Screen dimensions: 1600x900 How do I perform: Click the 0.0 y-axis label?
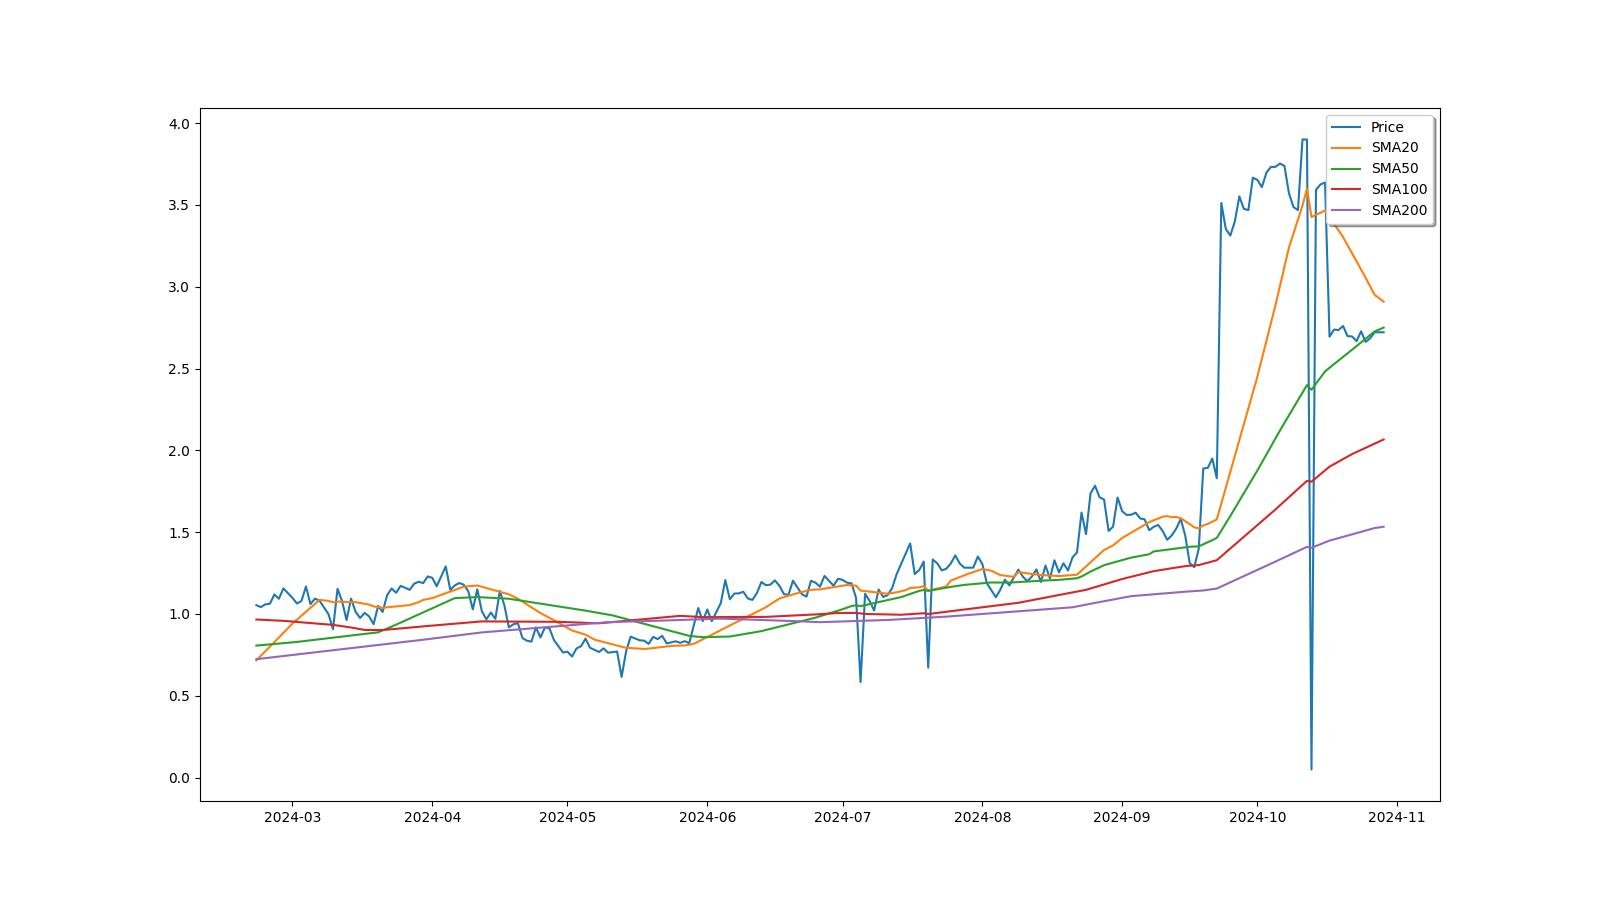click(x=179, y=779)
